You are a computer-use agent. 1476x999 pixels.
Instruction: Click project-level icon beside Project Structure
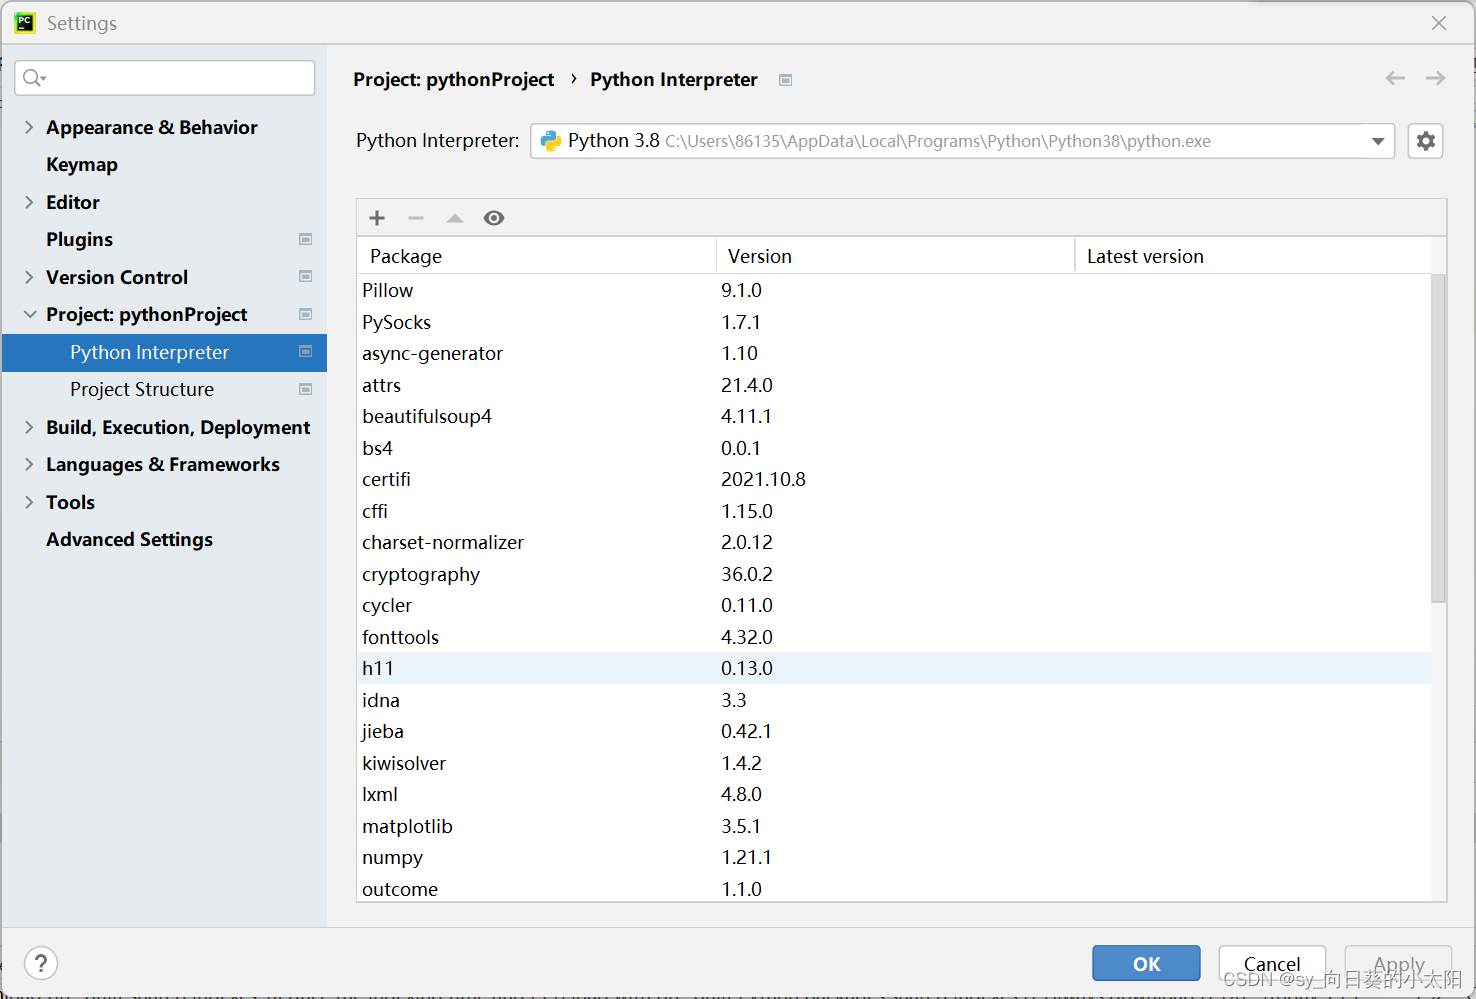pyautogui.click(x=306, y=389)
